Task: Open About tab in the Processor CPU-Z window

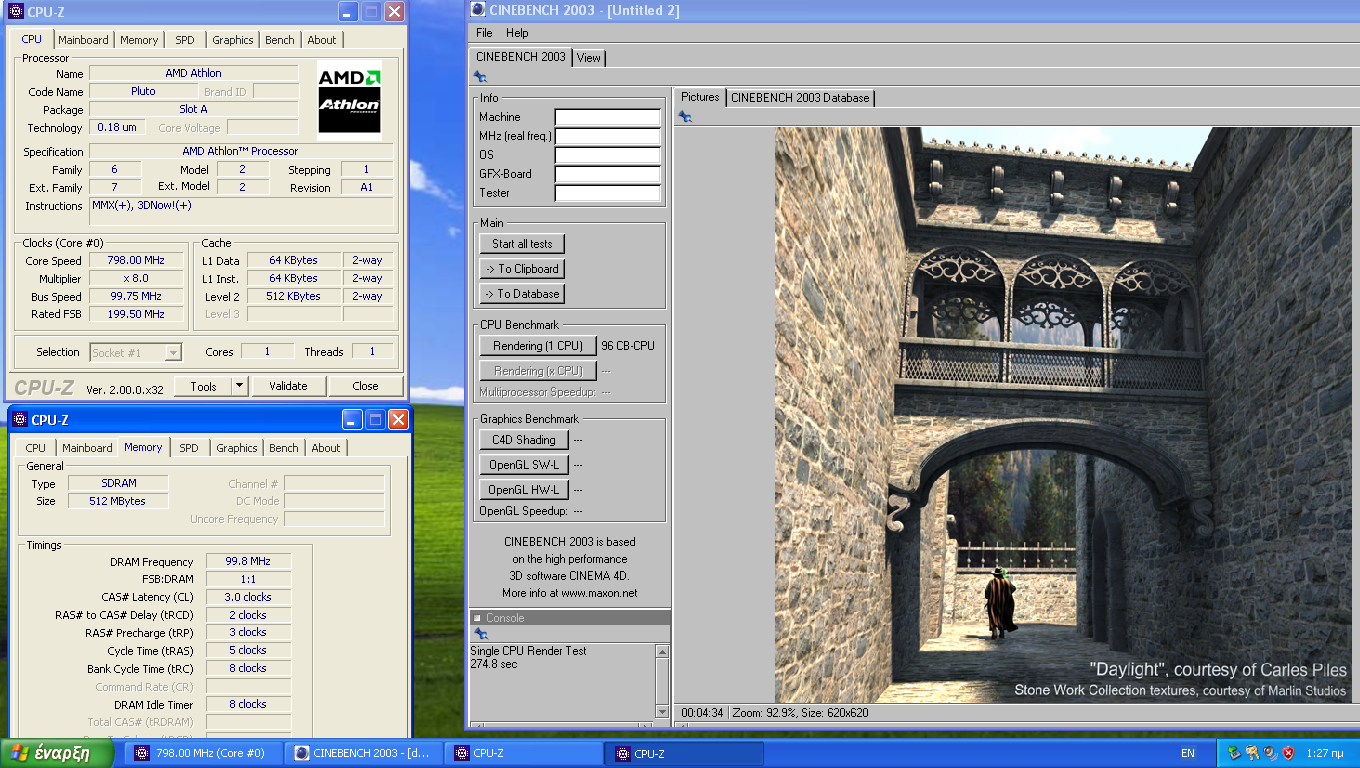Action: click(322, 40)
